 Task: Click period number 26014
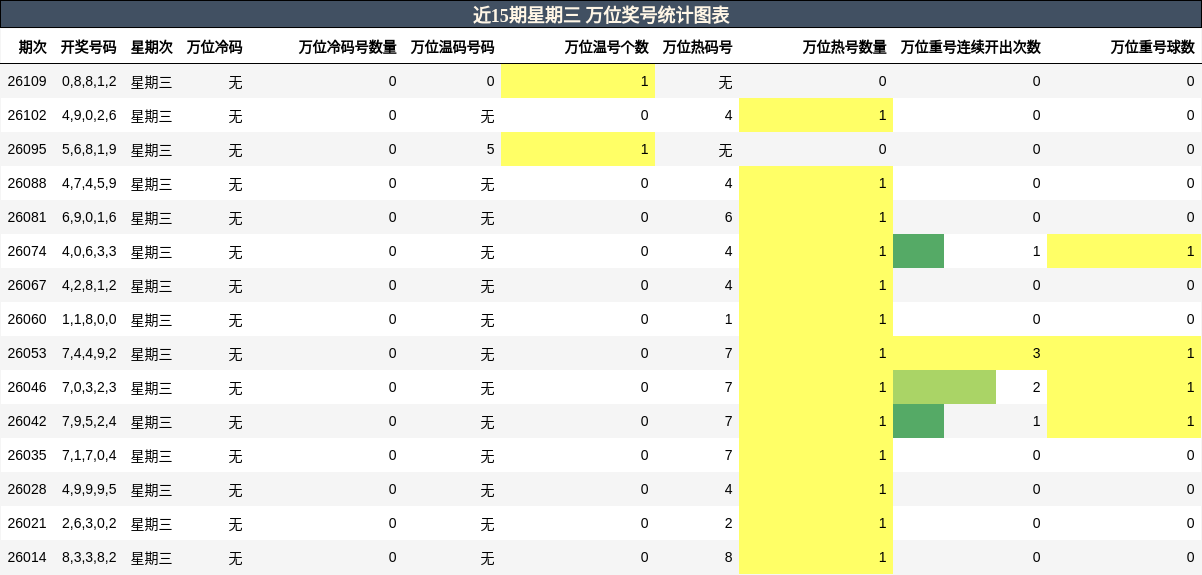tap(27, 557)
